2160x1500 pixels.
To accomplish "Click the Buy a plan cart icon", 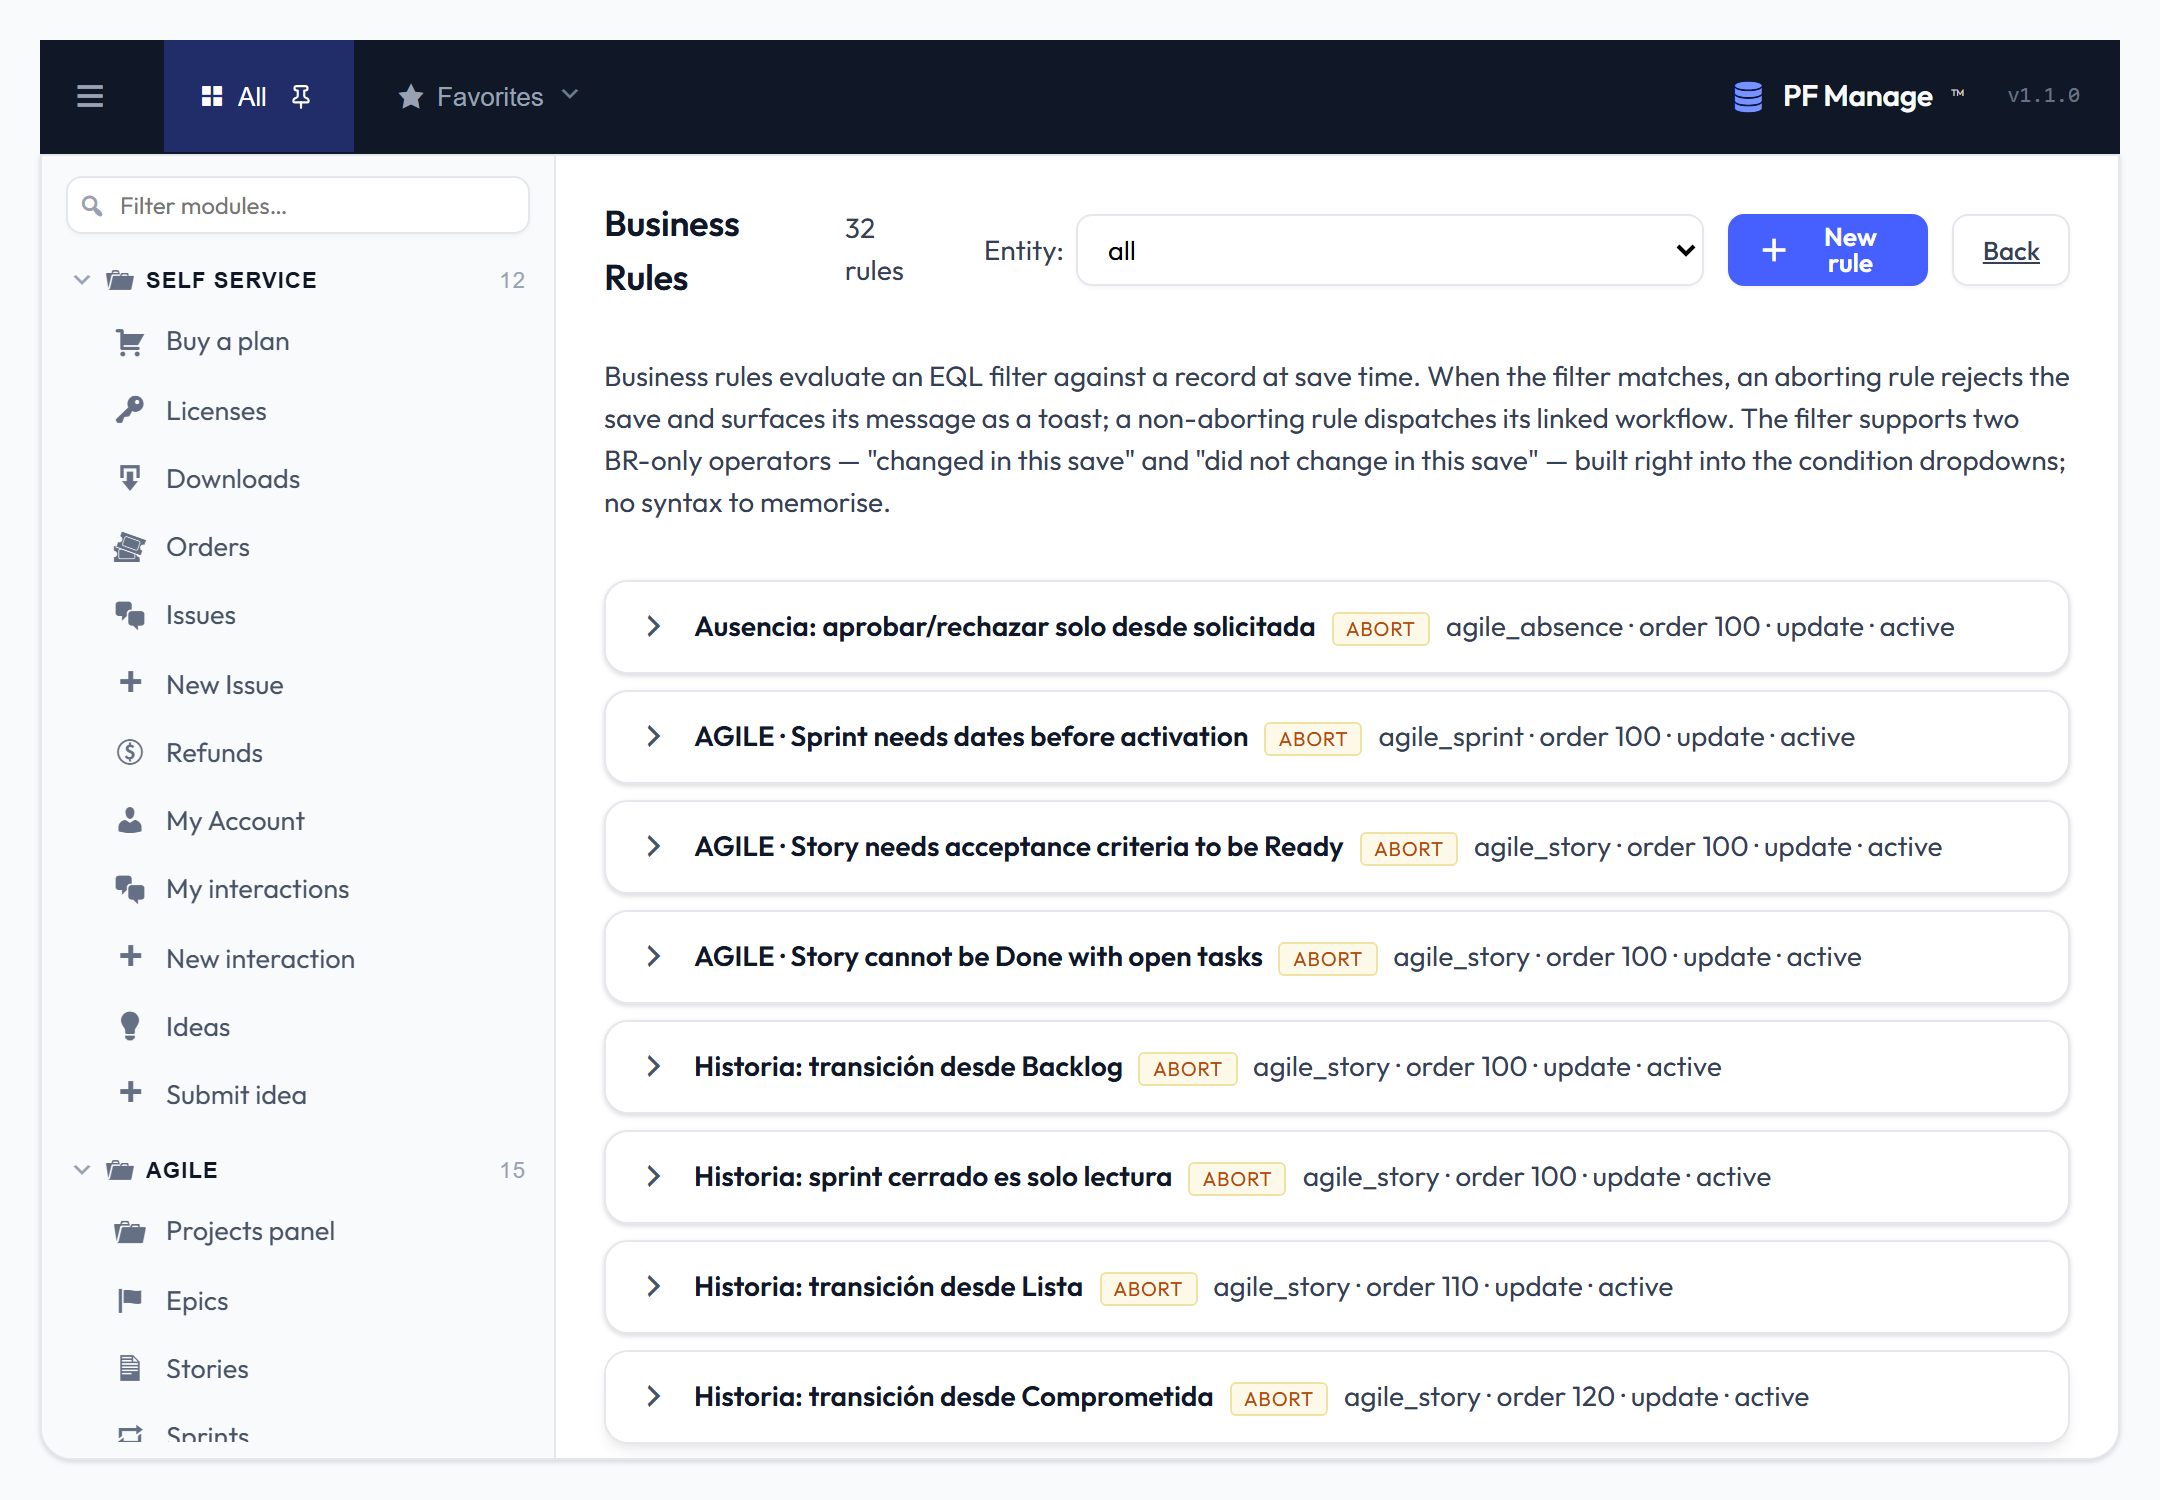I will pos(130,342).
